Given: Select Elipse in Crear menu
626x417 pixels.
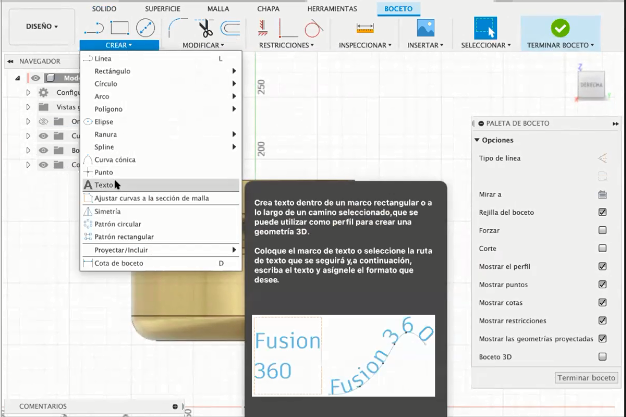Looking at the screenshot, I should [x=161, y=121].
